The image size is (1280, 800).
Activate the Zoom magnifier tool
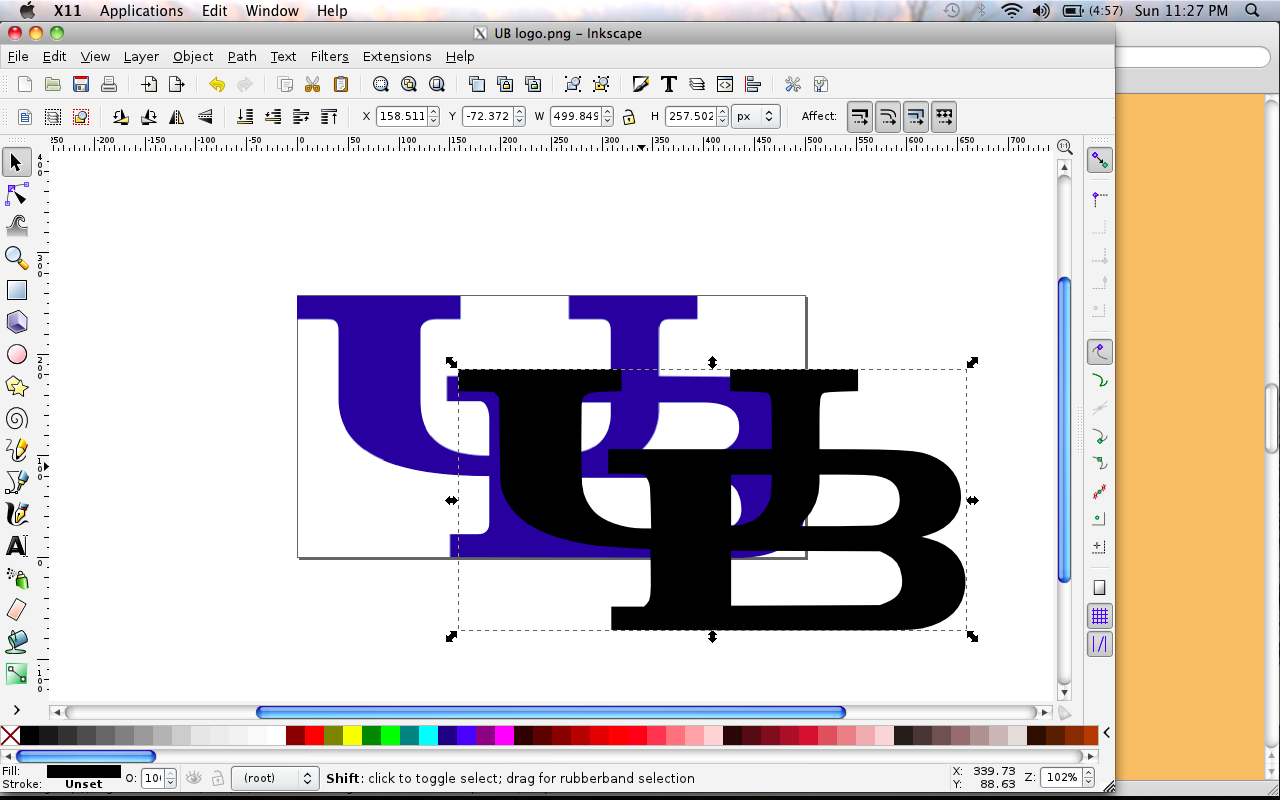(17, 258)
